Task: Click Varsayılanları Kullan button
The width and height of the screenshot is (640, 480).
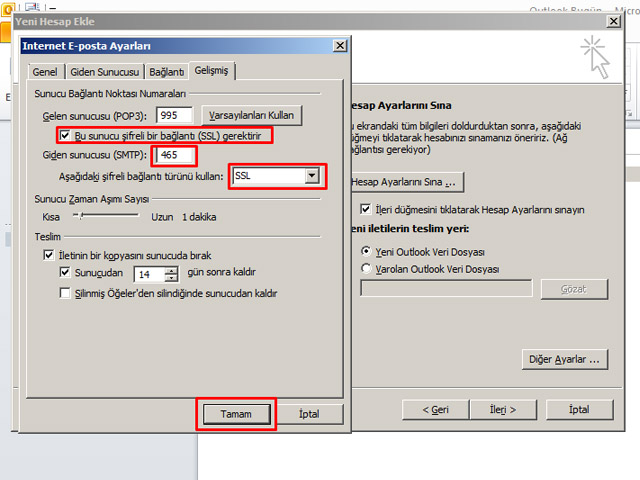Action: pos(253,115)
